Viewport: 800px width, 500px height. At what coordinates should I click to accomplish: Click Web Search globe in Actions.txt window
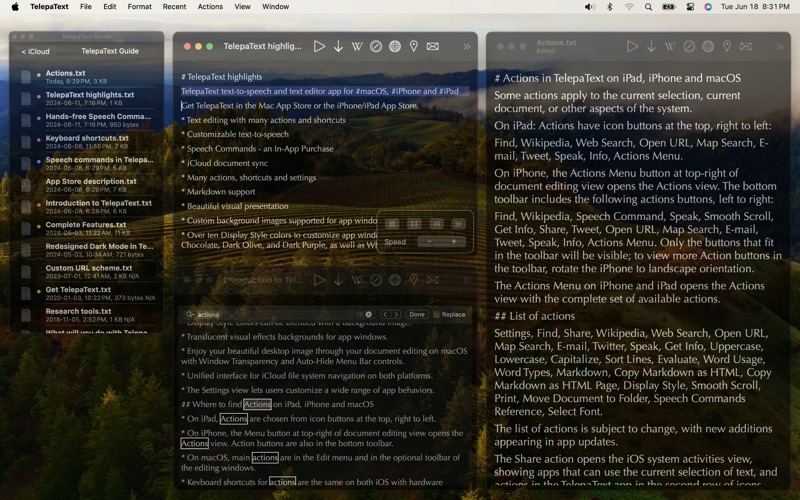point(708,46)
